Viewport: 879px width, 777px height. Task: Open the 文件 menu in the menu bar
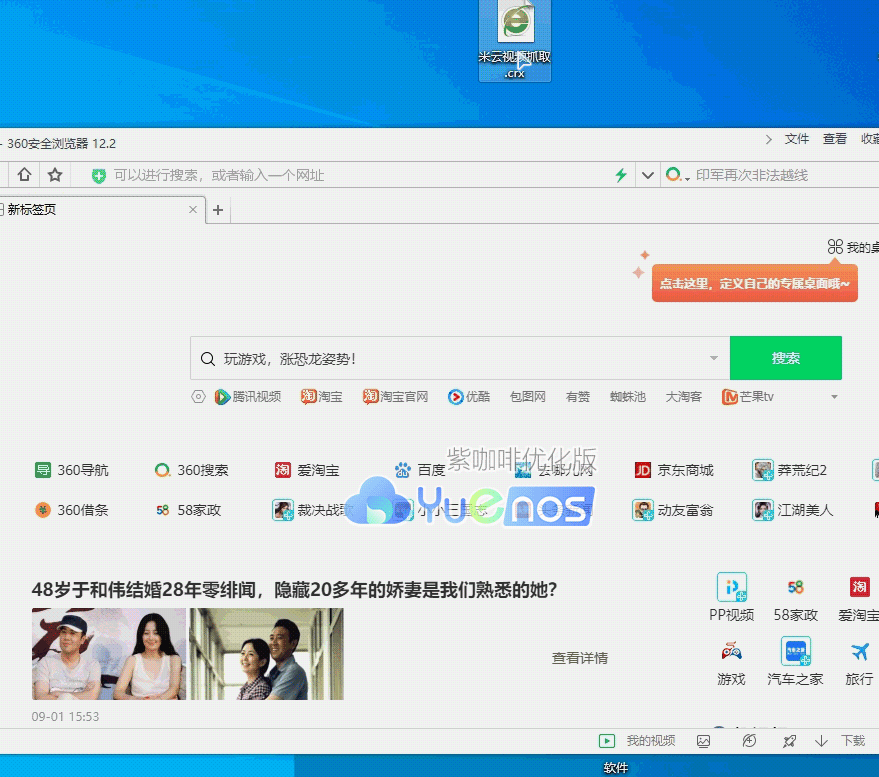click(x=797, y=139)
